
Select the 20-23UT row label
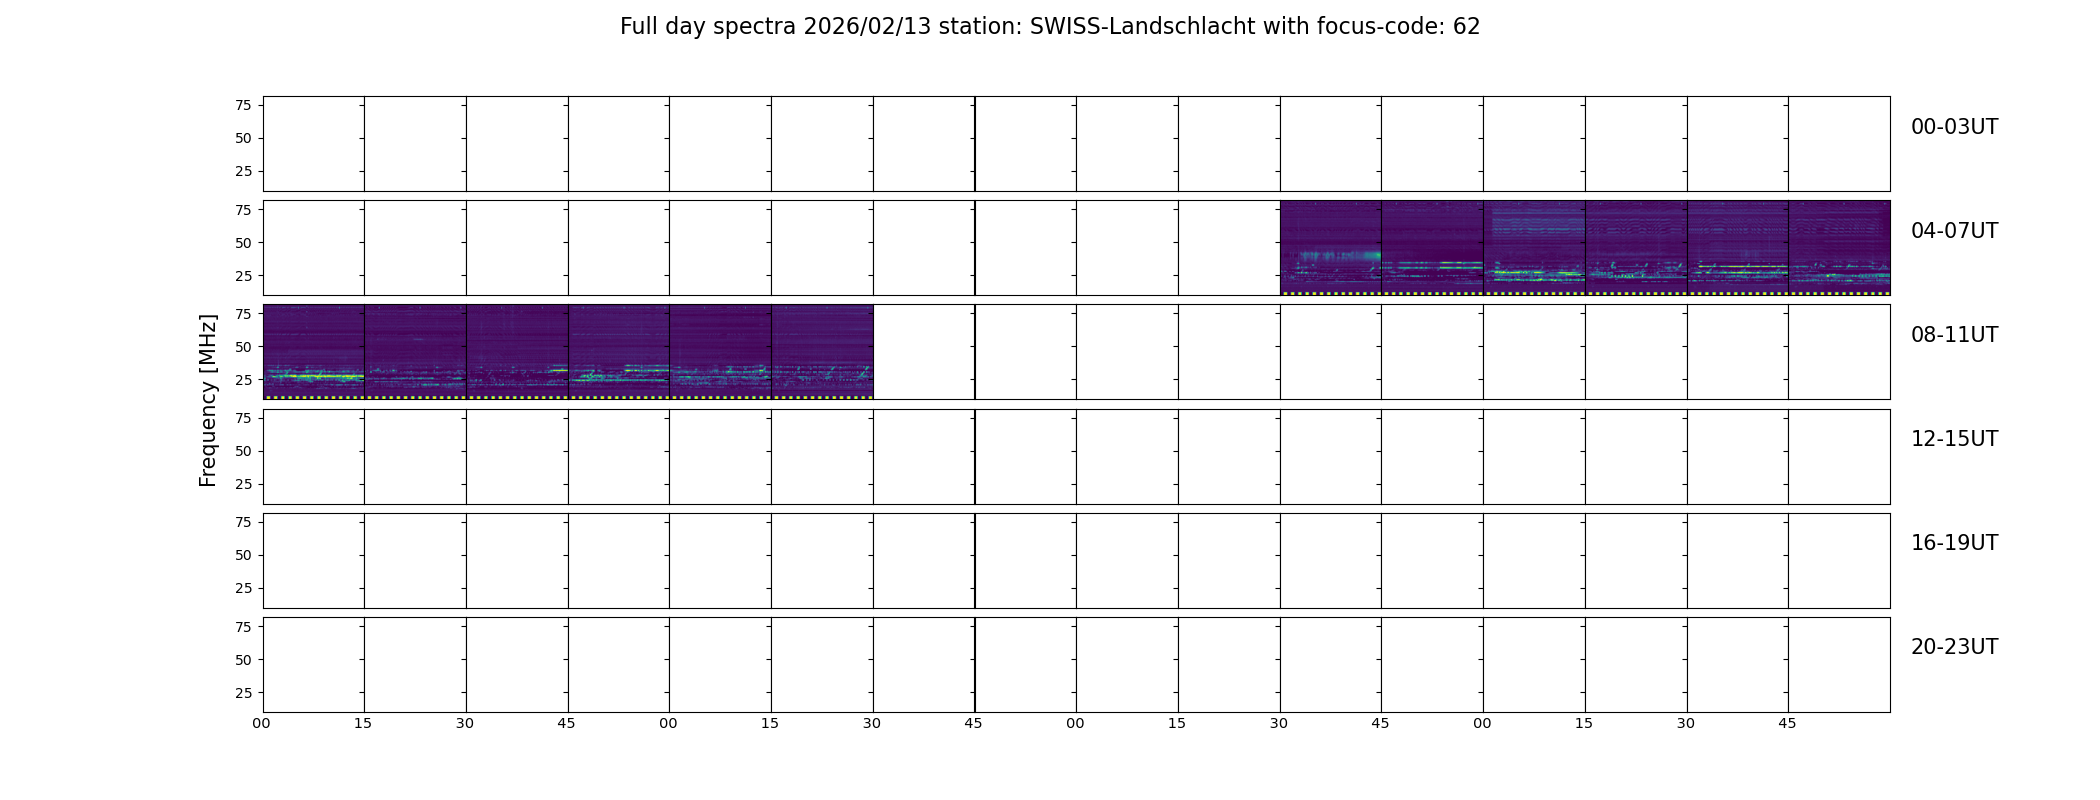(1954, 647)
